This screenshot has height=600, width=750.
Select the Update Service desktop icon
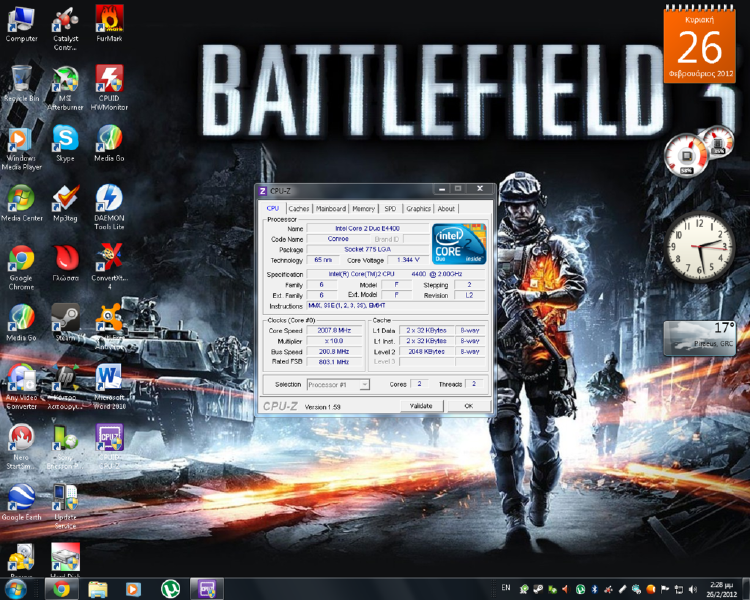pyautogui.click(x=66, y=506)
